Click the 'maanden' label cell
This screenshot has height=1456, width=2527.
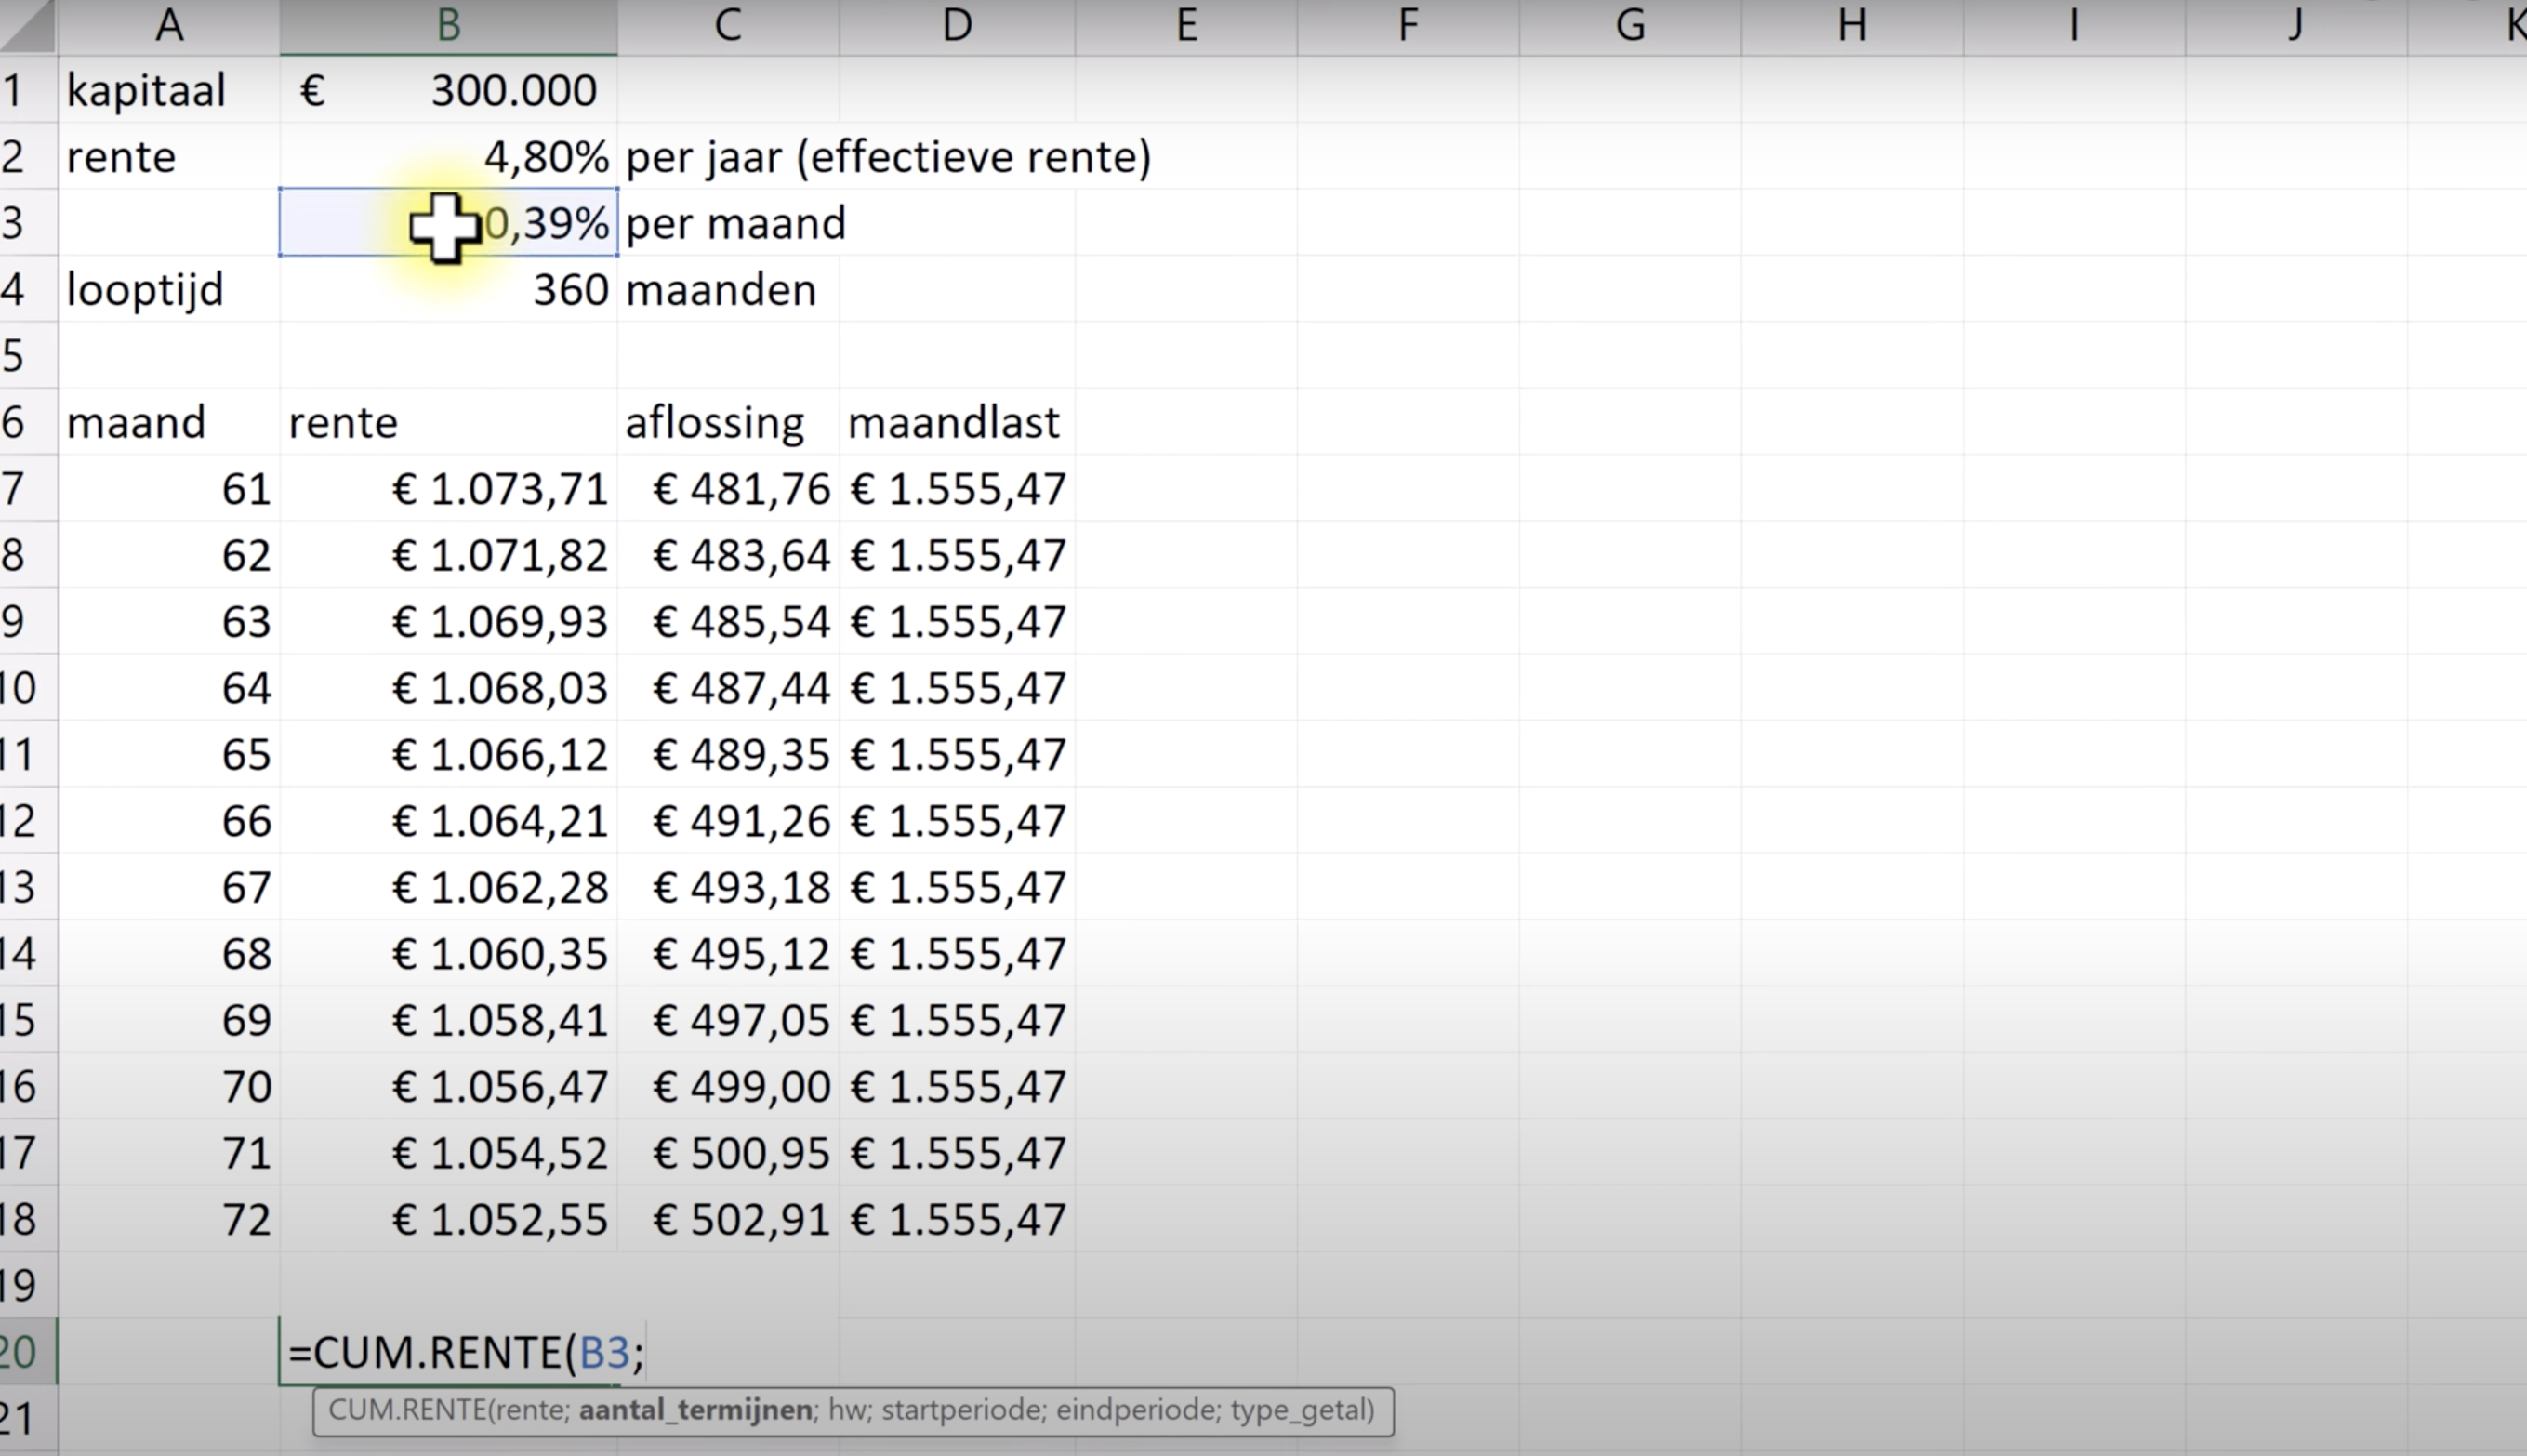point(728,289)
